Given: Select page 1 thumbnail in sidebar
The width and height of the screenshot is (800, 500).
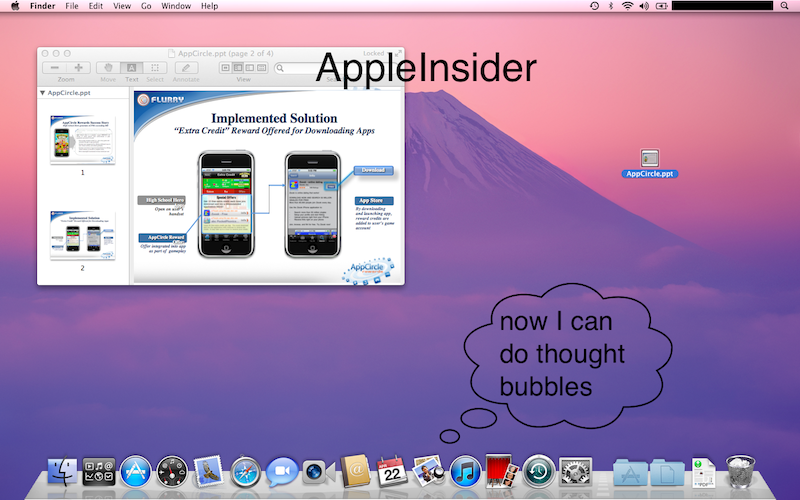Looking at the screenshot, I should (x=82, y=140).
